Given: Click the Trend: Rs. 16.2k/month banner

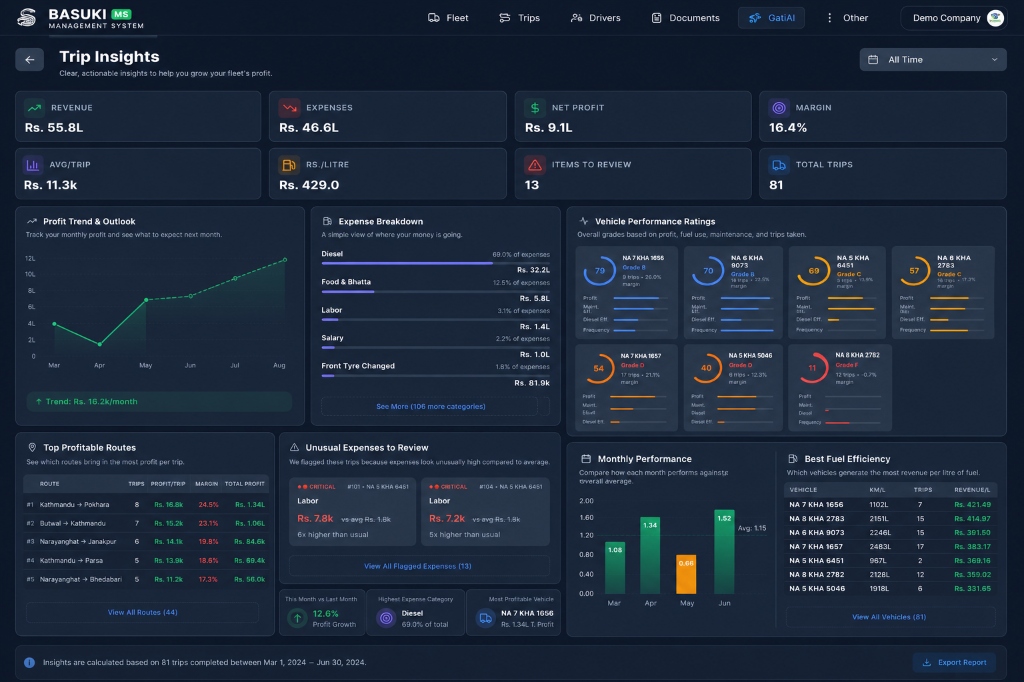Looking at the screenshot, I should coord(159,401).
